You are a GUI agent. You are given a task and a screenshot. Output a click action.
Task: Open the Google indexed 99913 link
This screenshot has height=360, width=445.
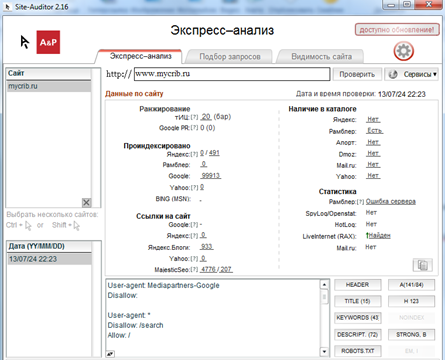click(x=211, y=175)
